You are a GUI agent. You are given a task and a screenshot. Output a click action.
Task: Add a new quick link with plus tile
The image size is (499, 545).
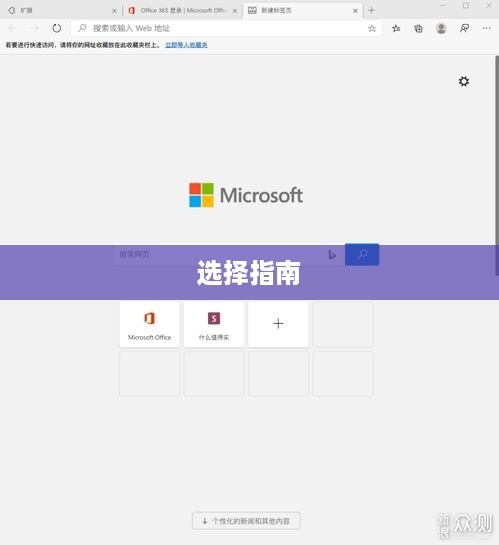(278, 324)
